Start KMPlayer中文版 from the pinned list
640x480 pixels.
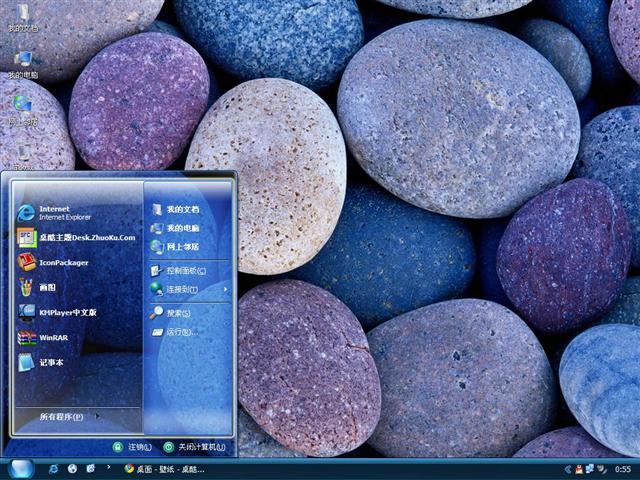[x=66, y=312]
